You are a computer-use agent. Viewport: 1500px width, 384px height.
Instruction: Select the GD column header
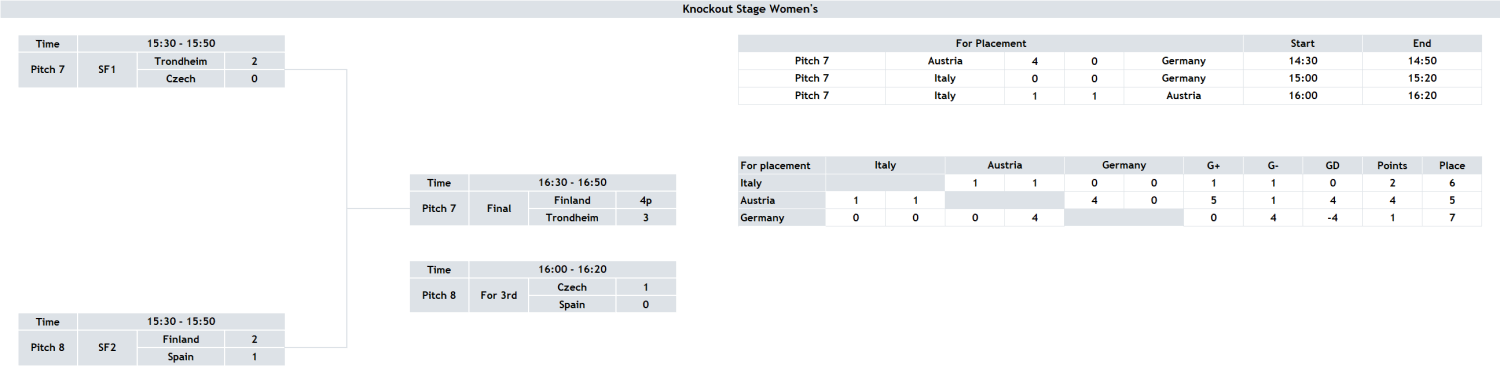tap(1332, 165)
